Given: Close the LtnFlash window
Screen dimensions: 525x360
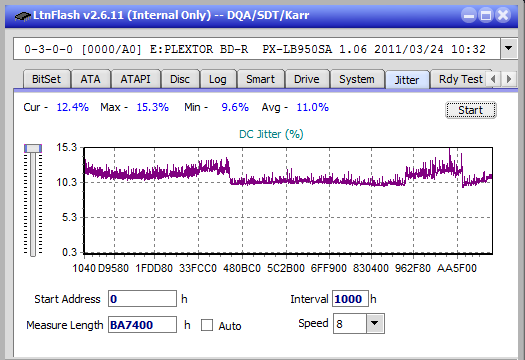Looking at the screenshot, I should (x=503, y=15).
